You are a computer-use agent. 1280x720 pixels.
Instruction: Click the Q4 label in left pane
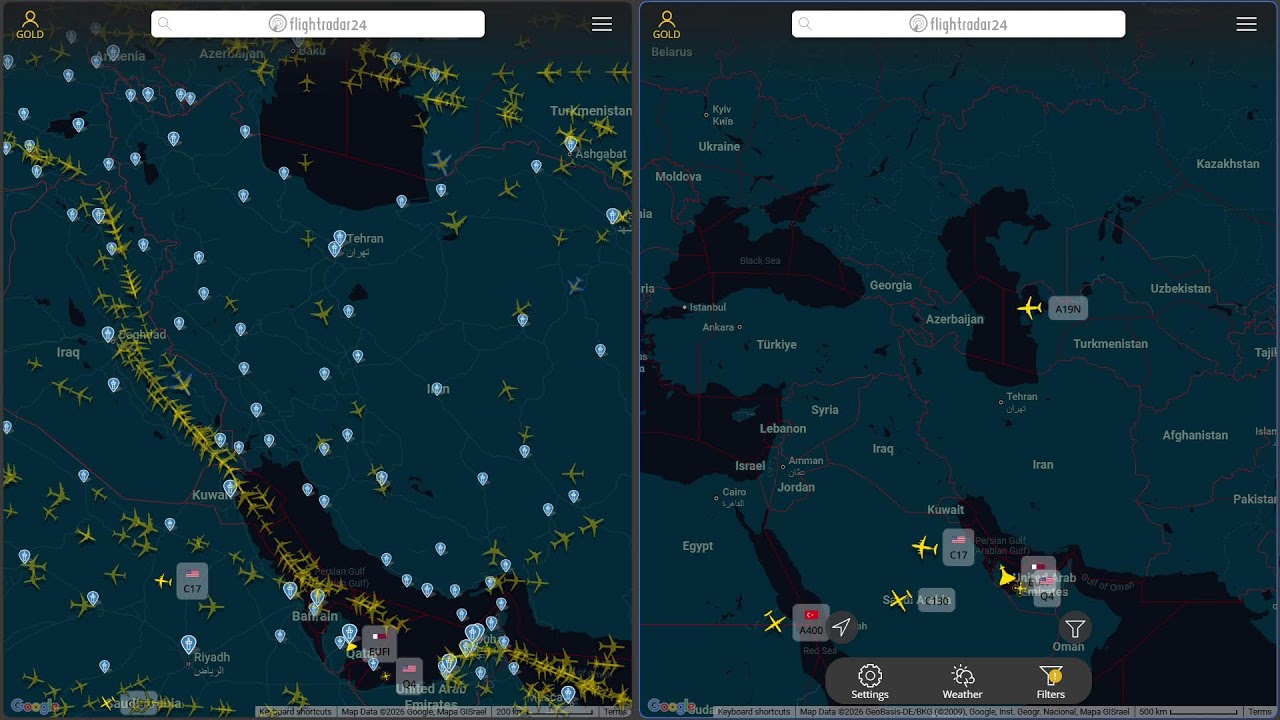(x=409, y=676)
